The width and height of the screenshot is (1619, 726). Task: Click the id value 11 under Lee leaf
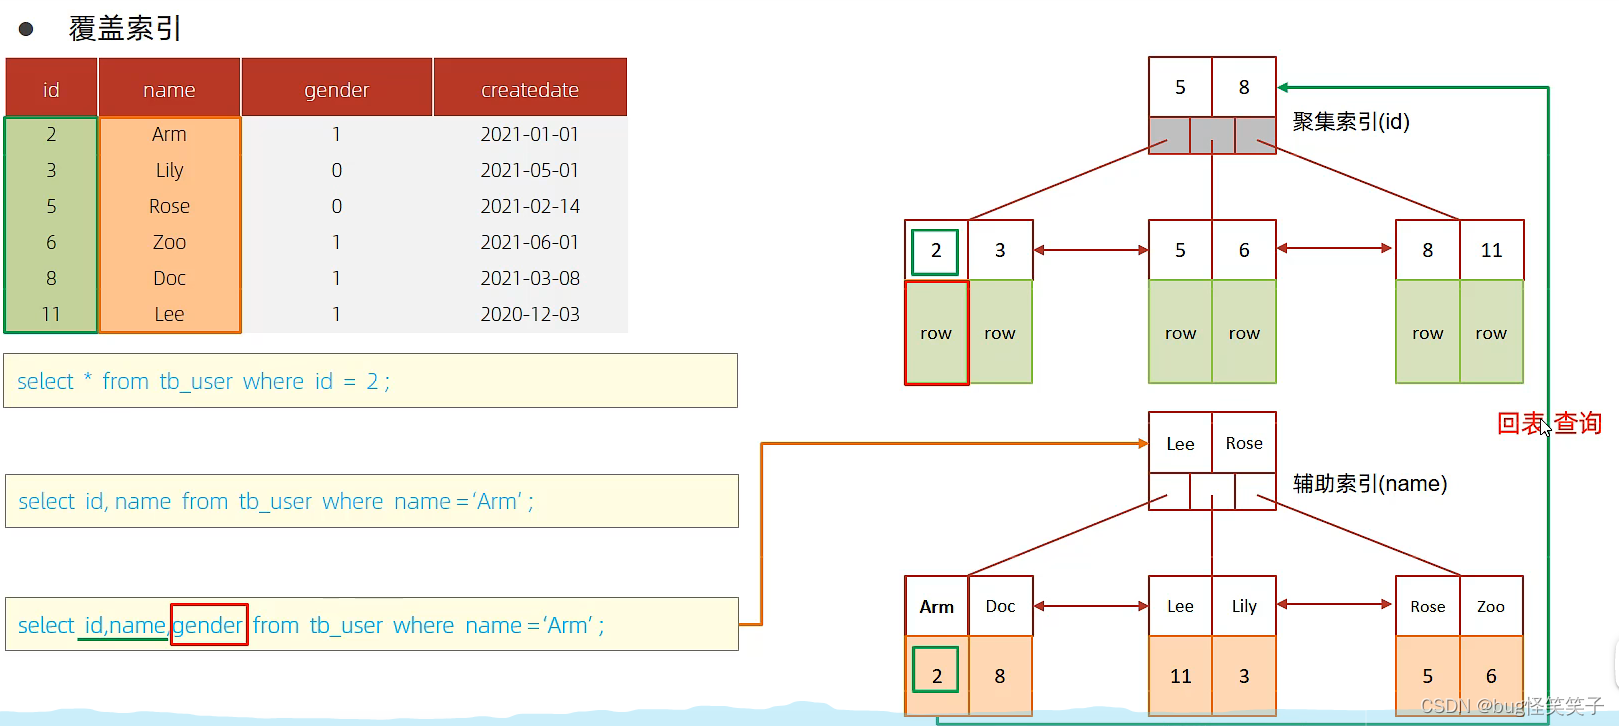click(x=1180, y=676)
